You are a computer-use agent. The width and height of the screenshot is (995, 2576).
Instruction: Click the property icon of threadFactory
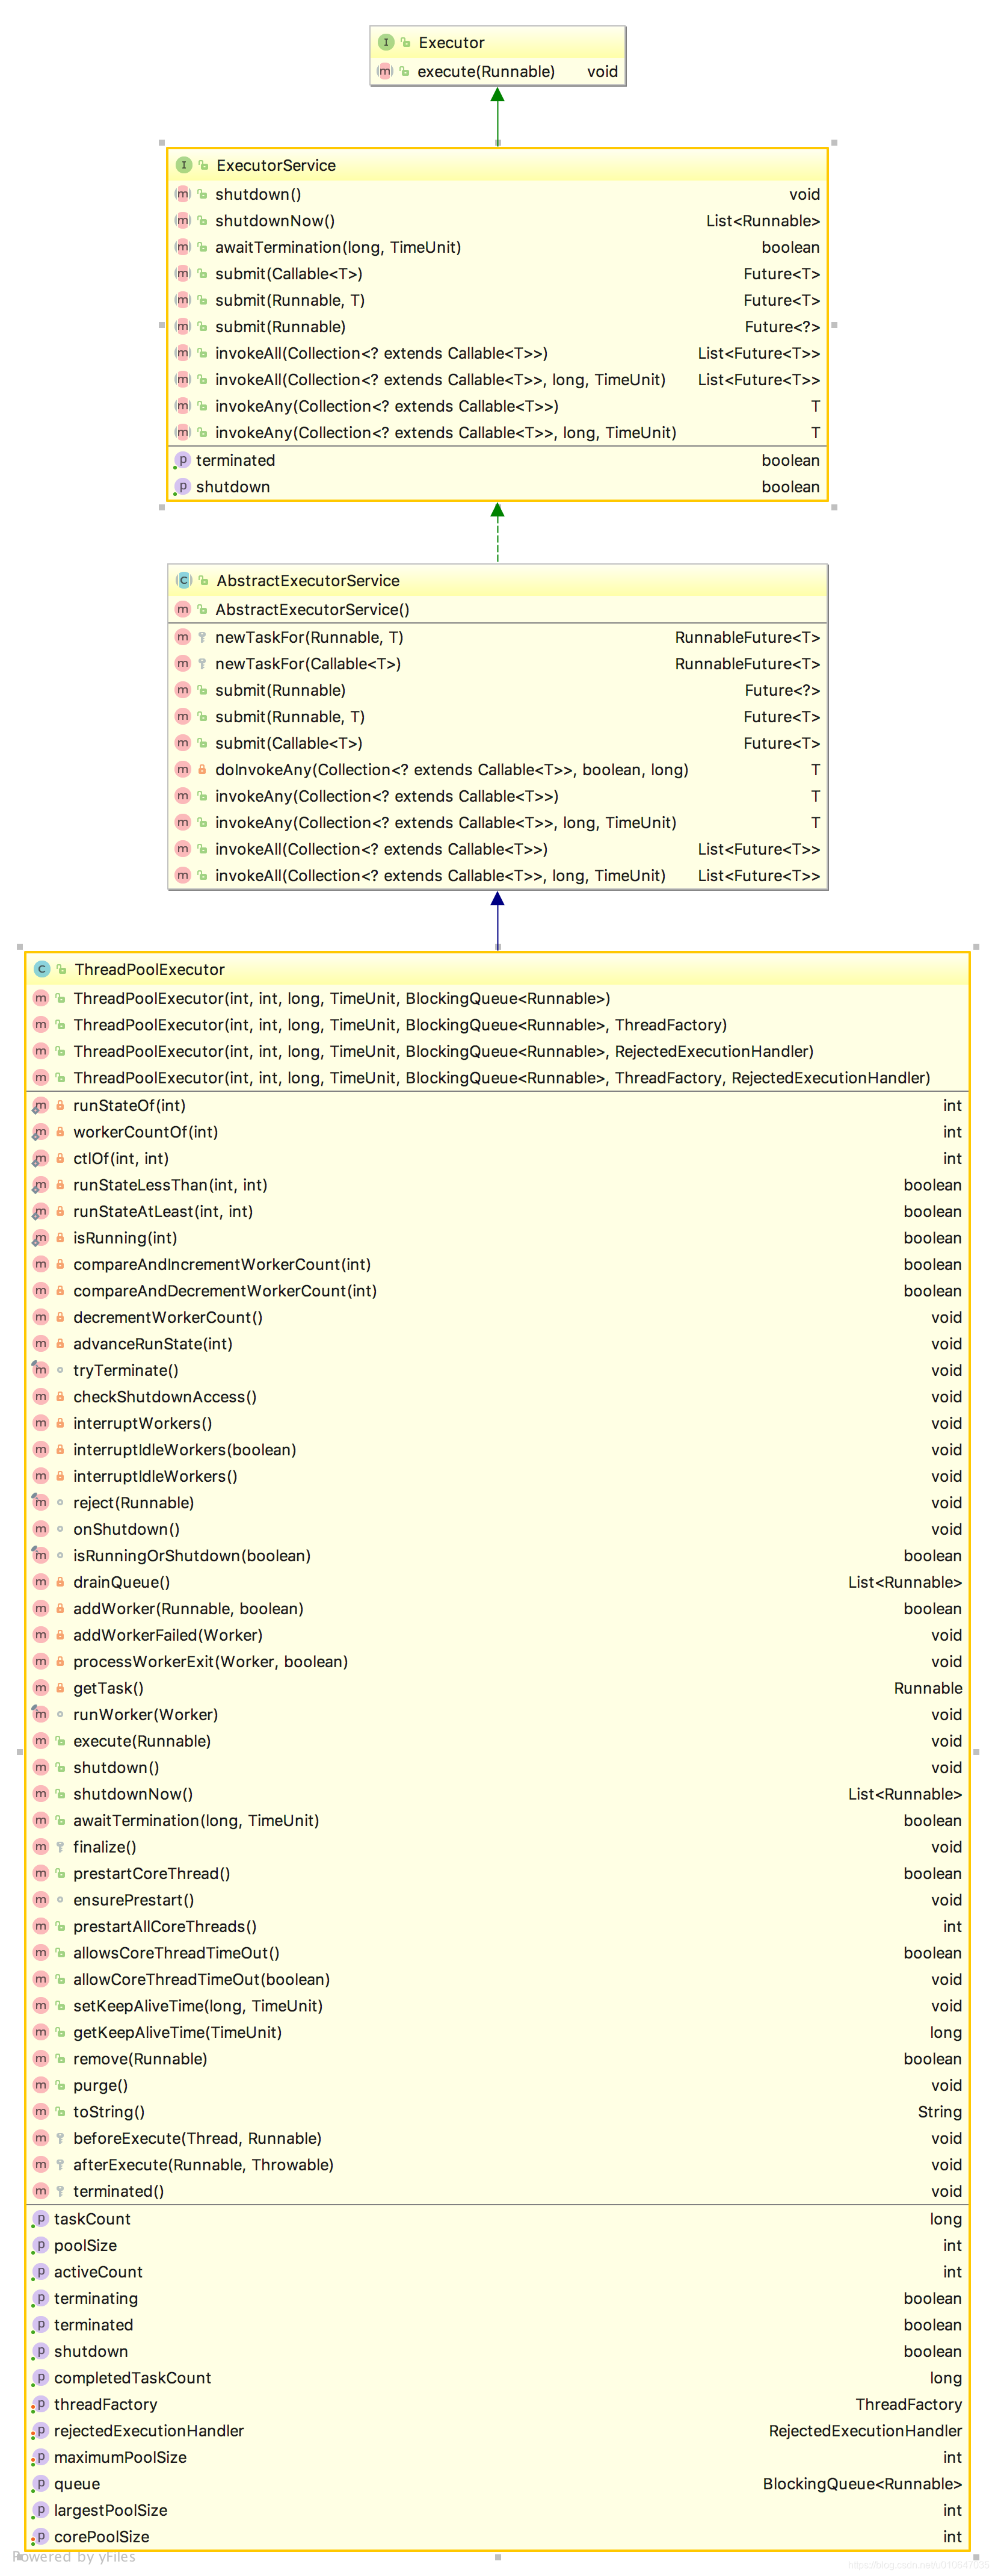tap(40, 2404)
